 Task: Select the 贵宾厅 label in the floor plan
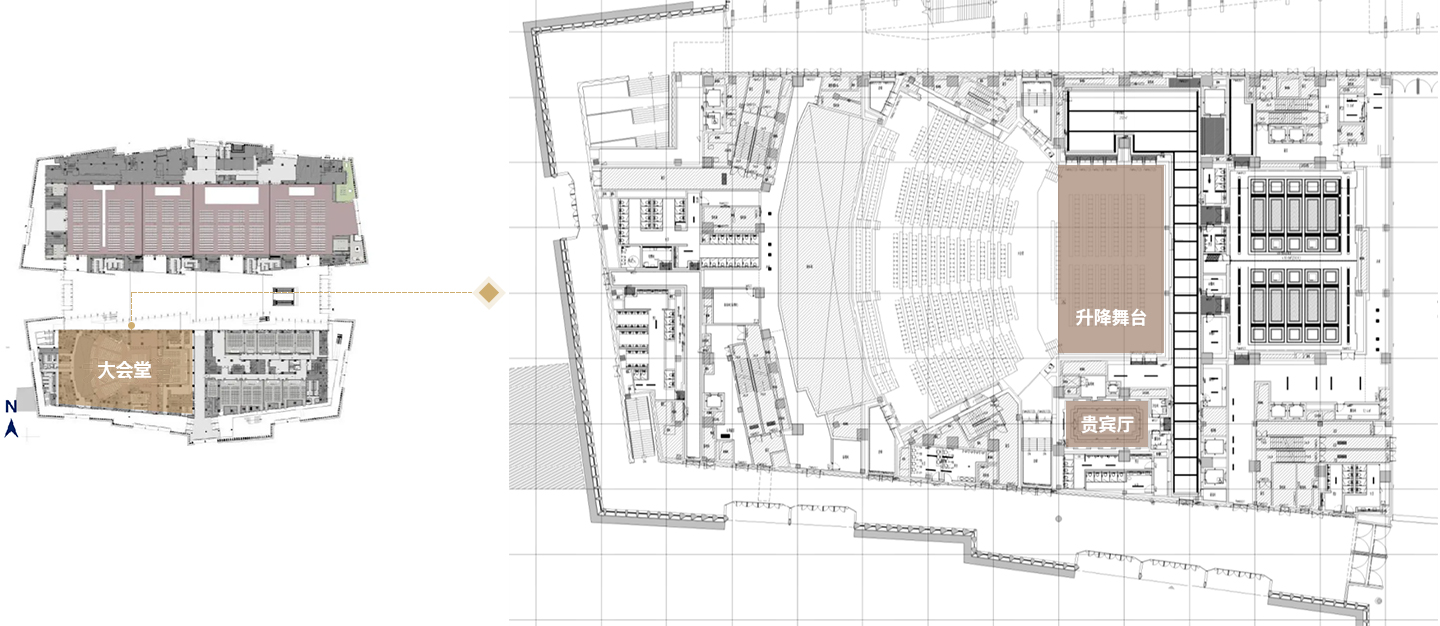coord(1106,425)
